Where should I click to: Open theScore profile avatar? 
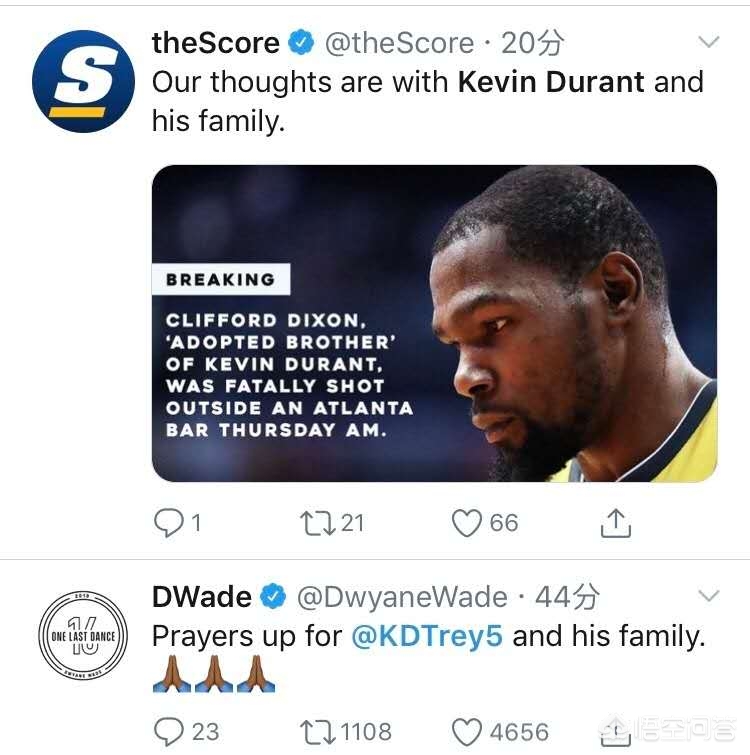tap(83, 81)
